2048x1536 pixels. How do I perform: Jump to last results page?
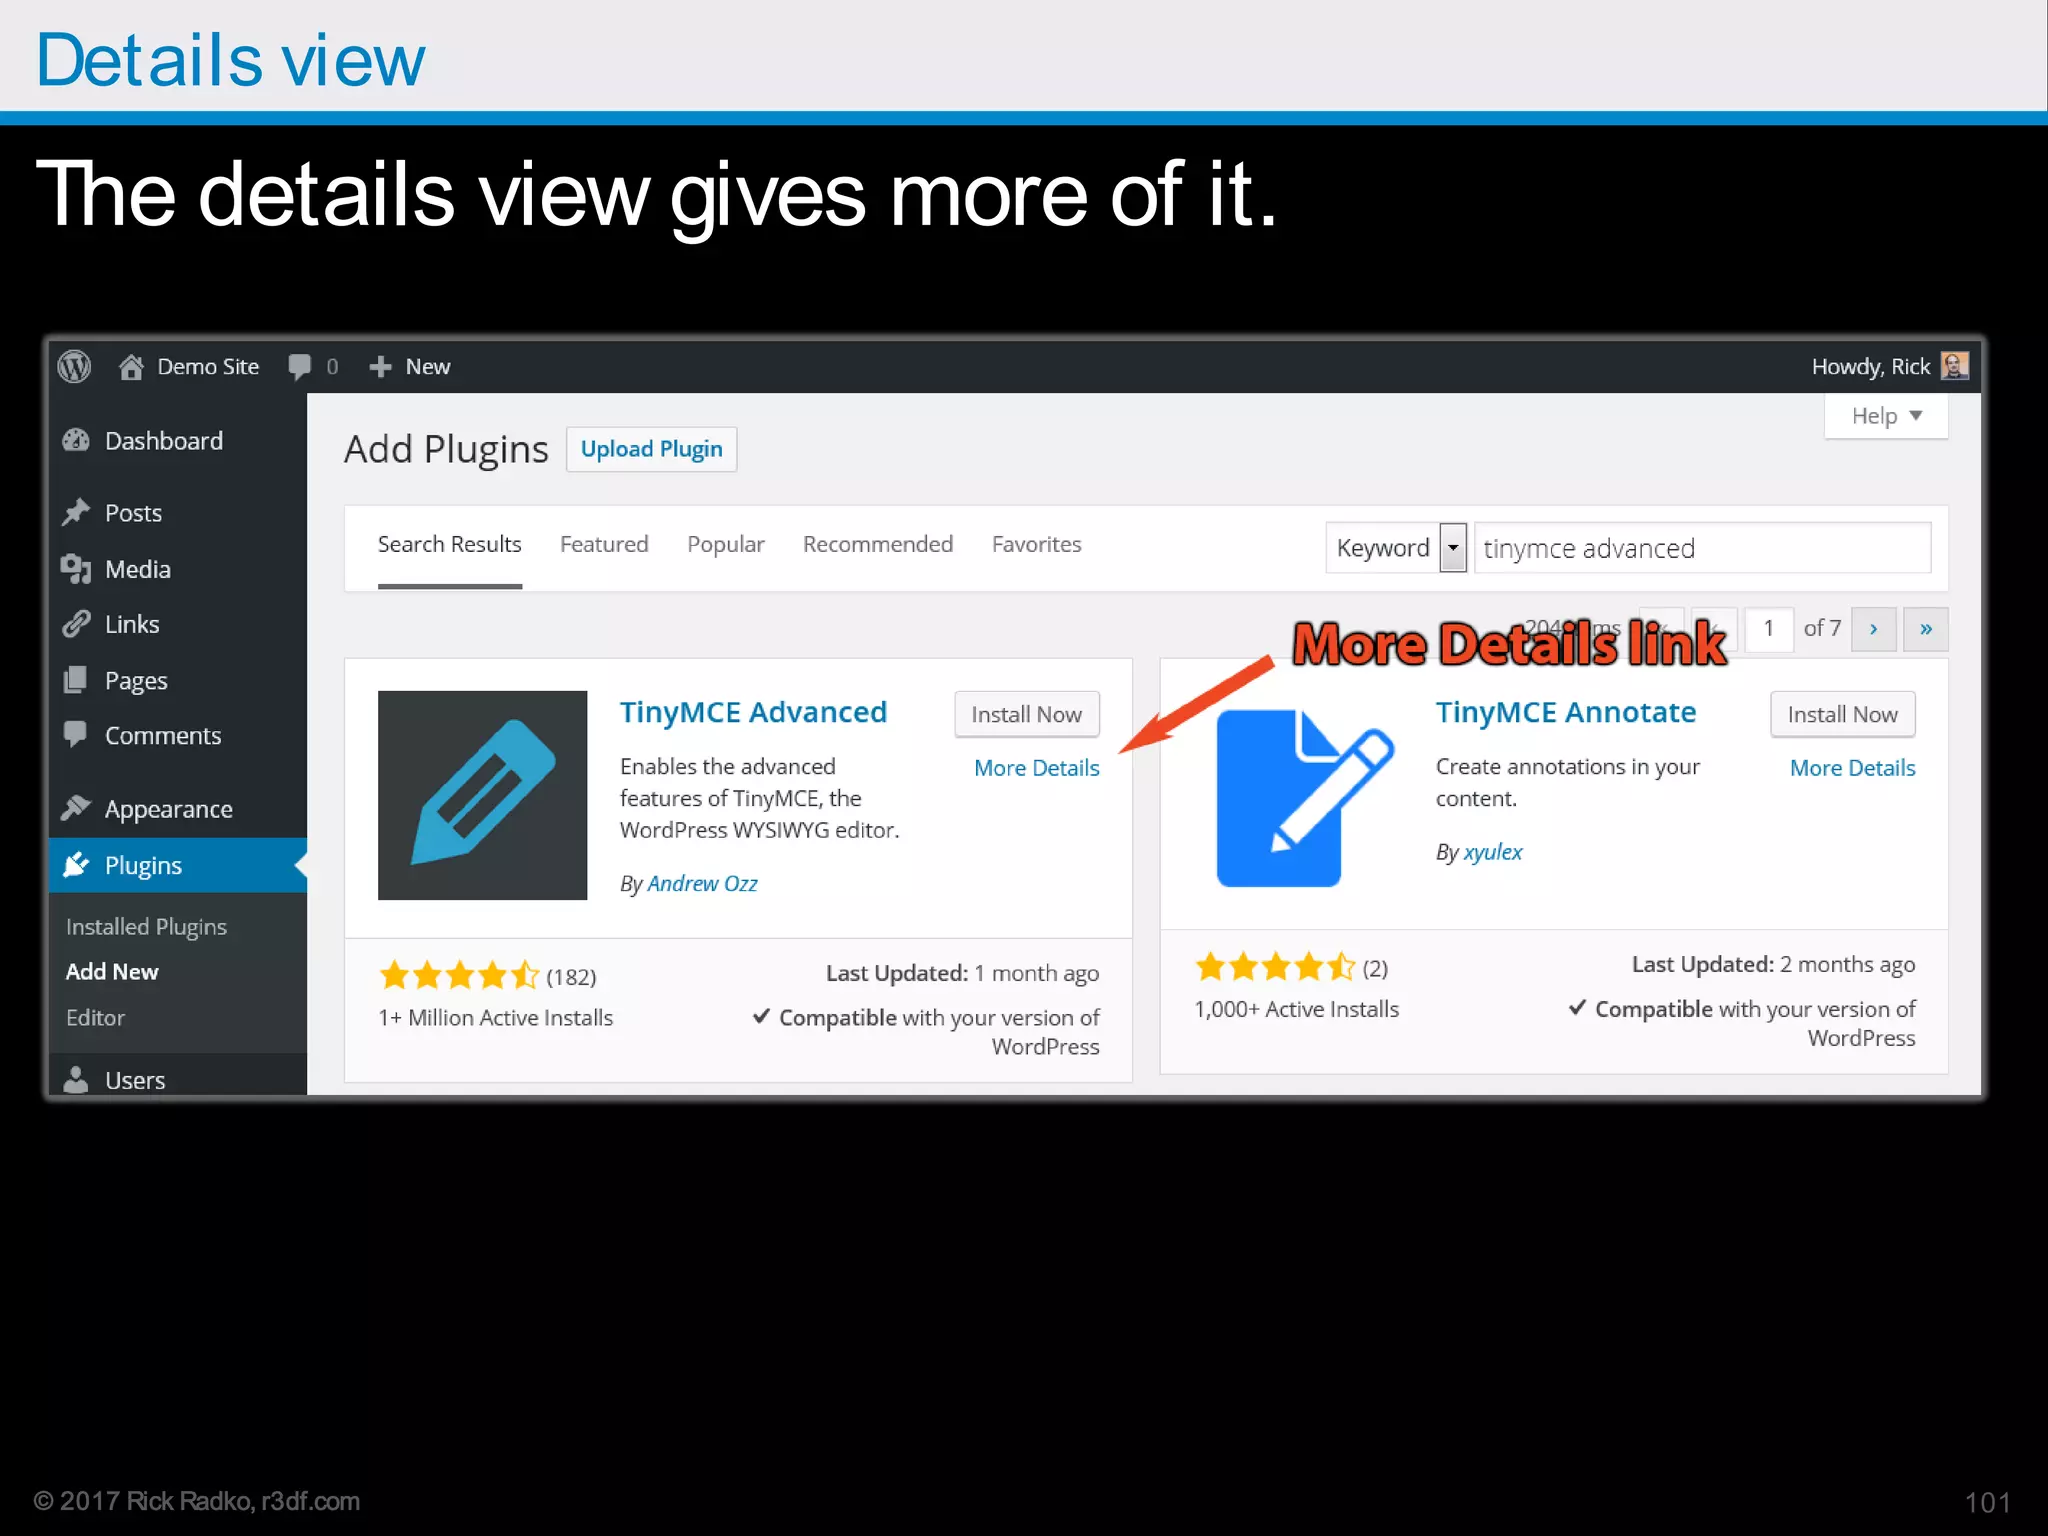(1925, 629)
